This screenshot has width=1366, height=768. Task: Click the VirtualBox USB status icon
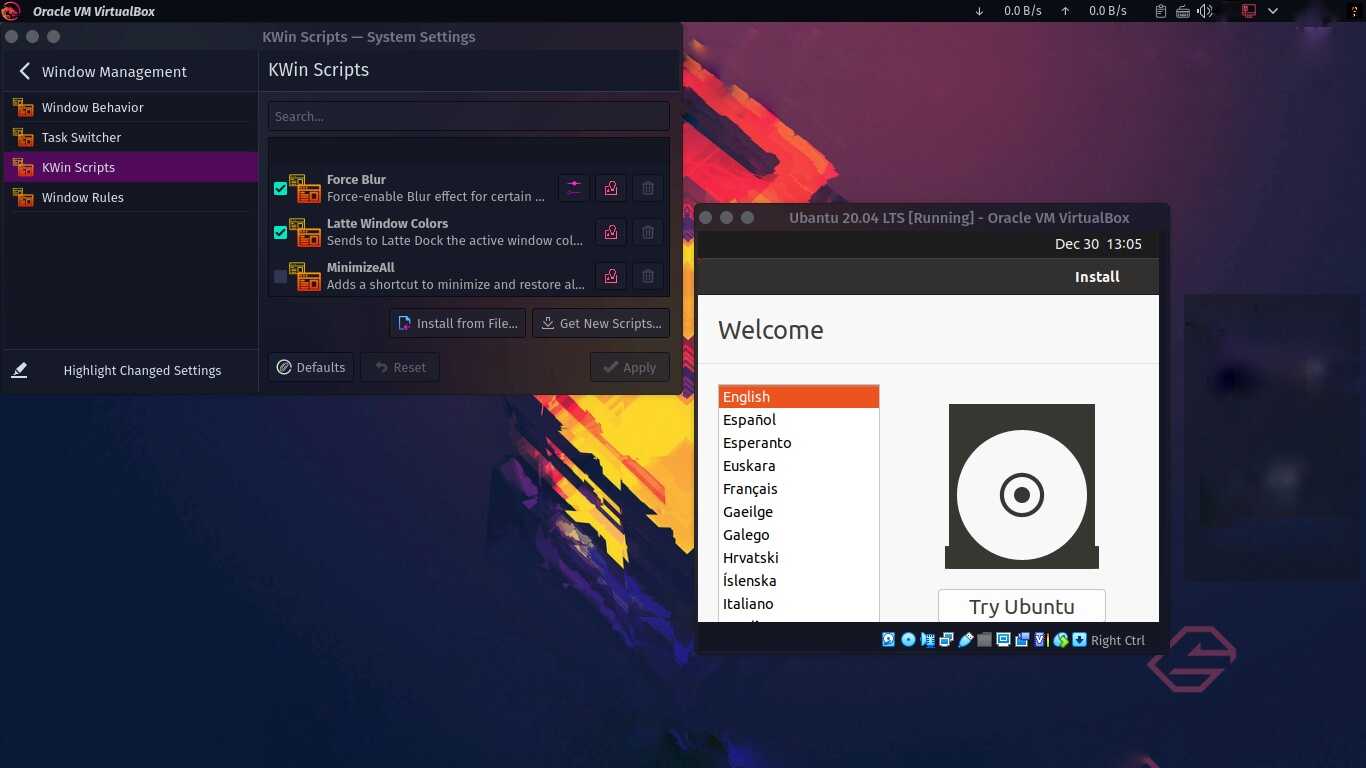pos(966,640)
